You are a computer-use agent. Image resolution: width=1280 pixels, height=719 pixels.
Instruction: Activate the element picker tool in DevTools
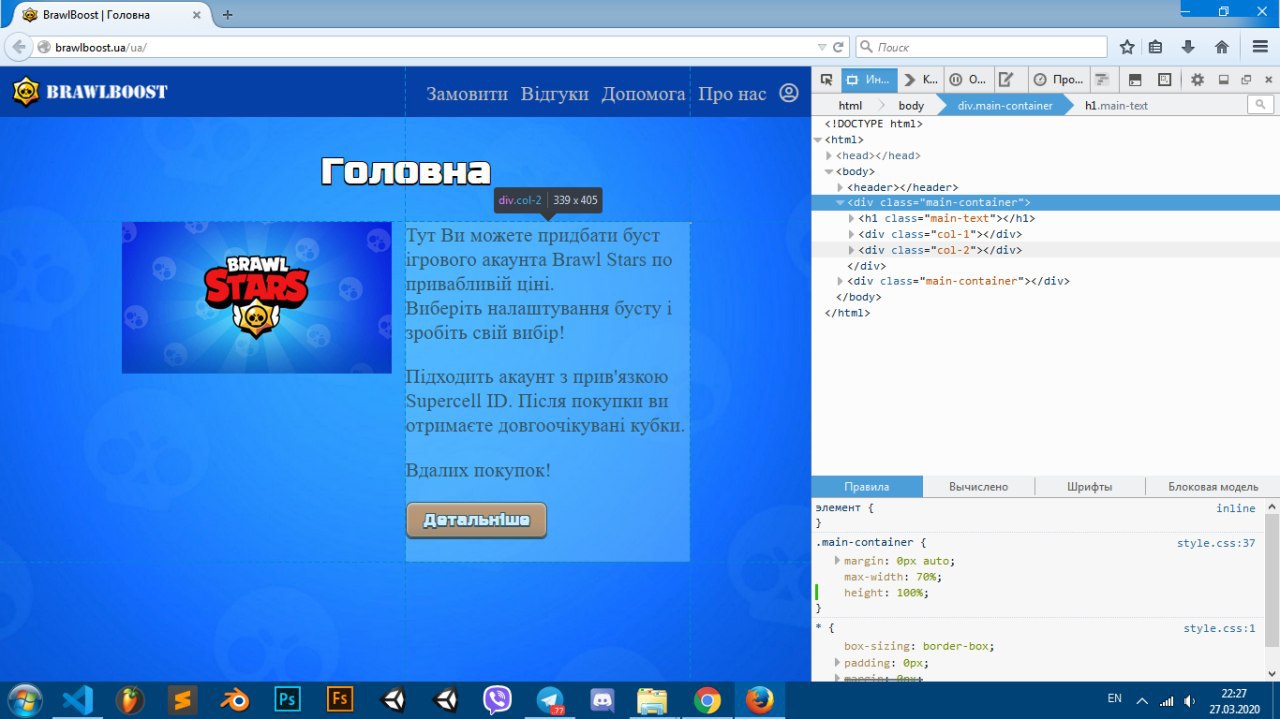(x=826, y=80)
